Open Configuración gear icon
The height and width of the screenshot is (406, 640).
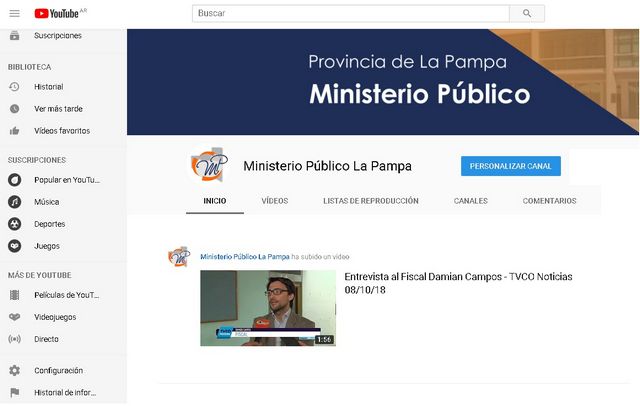tap(14, 370)
